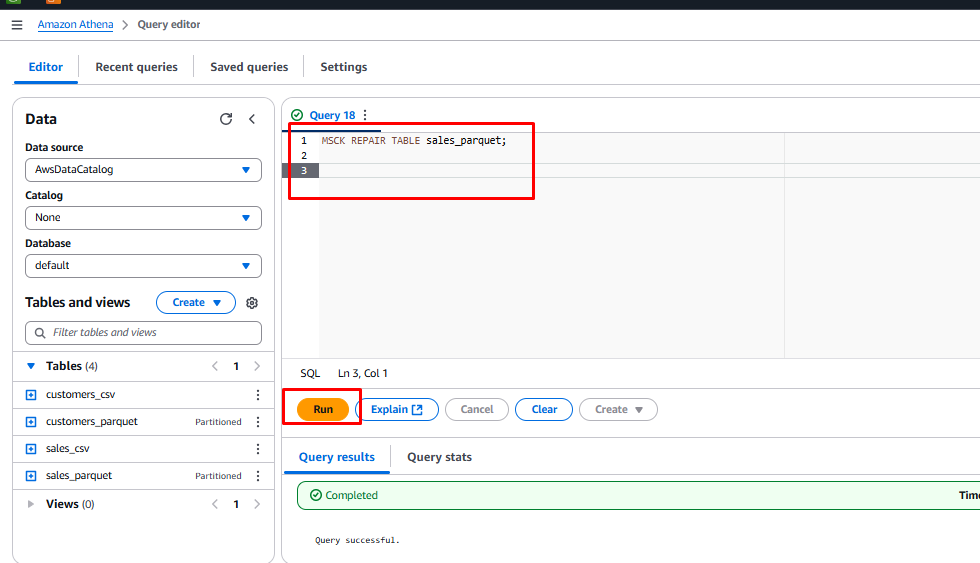980x563 pixels.
Task: Collapse the Data side panel
Action: click(x=252, y=119)
